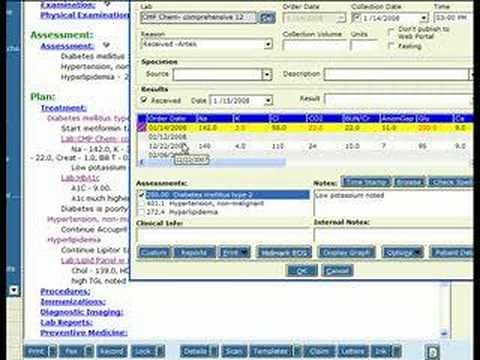Click the Reports button
The height and width of the screenshot is (360, 480).
(194, 253)
